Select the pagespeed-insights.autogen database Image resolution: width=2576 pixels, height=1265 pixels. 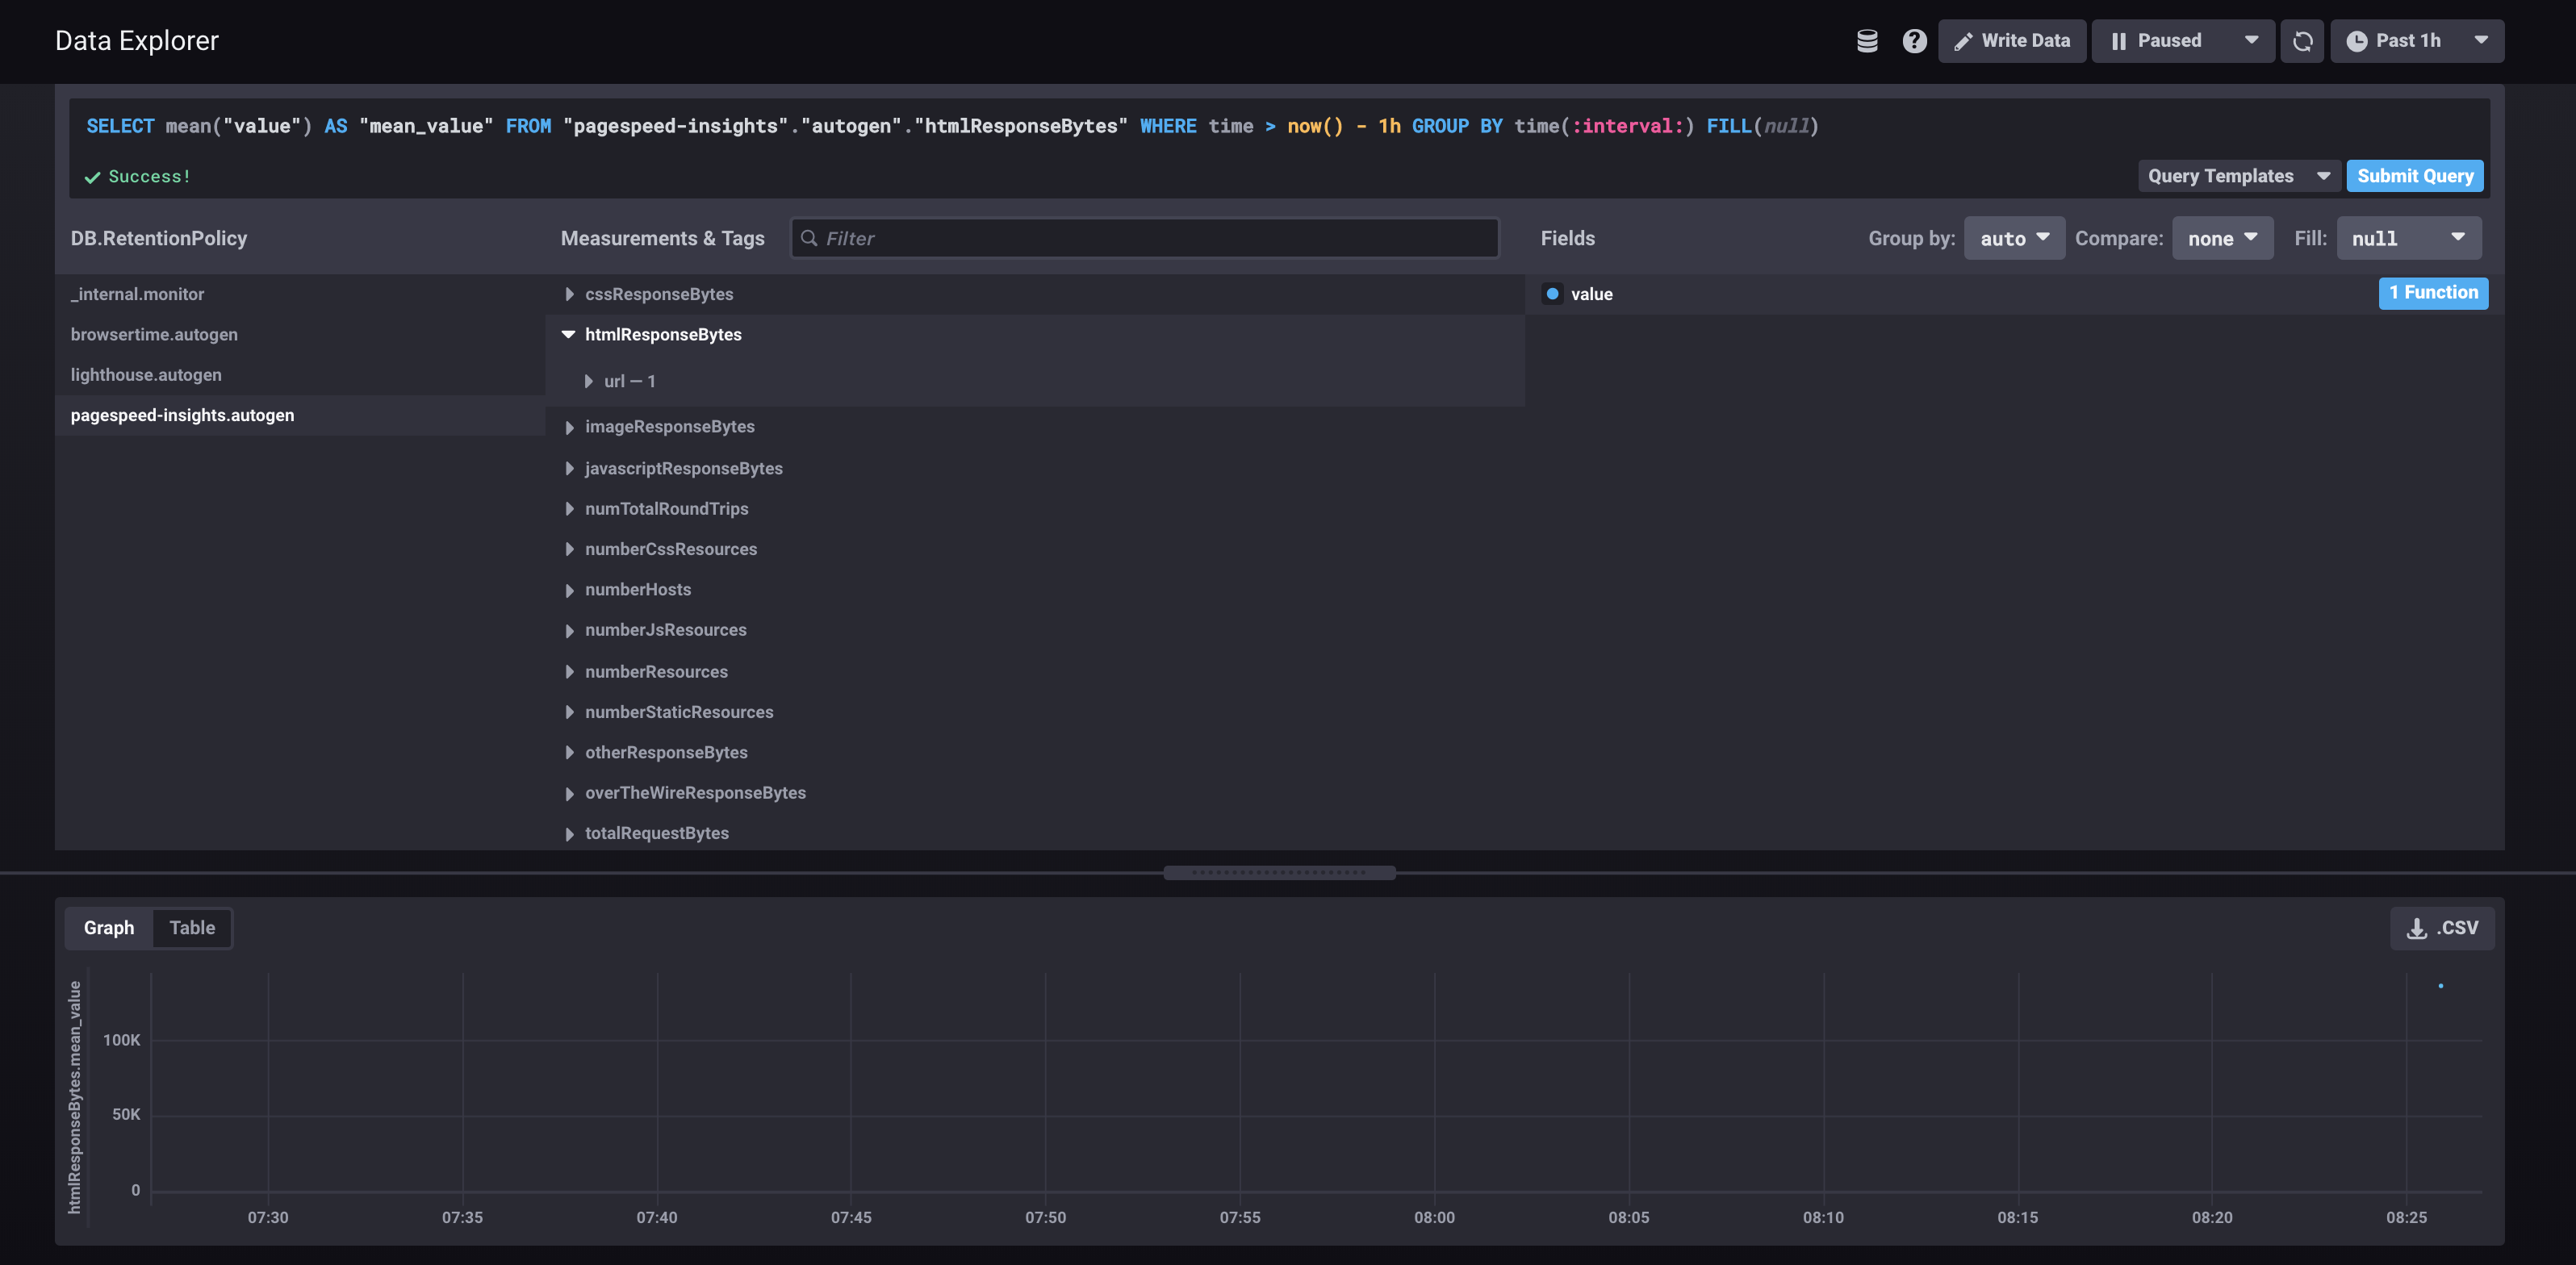click(300, 415)
